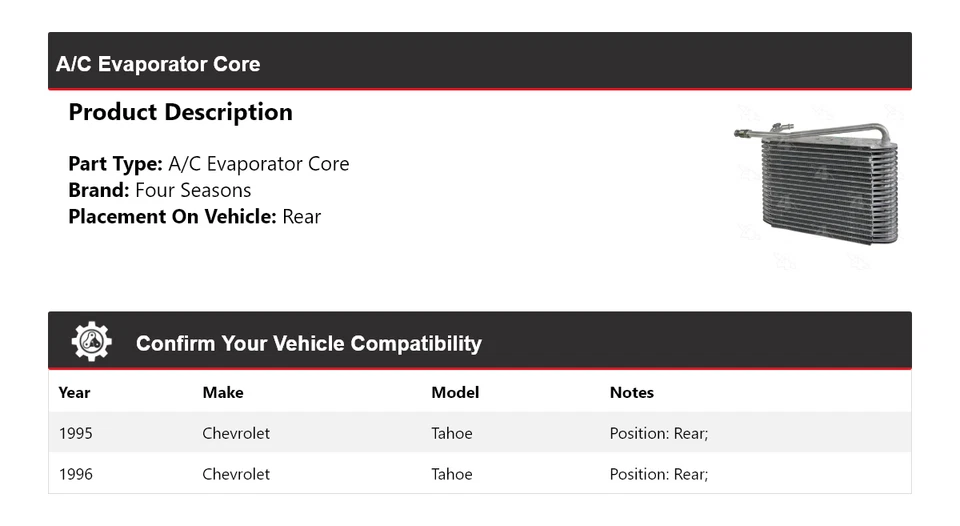Click Position: Rear note in 1996 row
The image size is (960, 526).
[x=659, y=474]
